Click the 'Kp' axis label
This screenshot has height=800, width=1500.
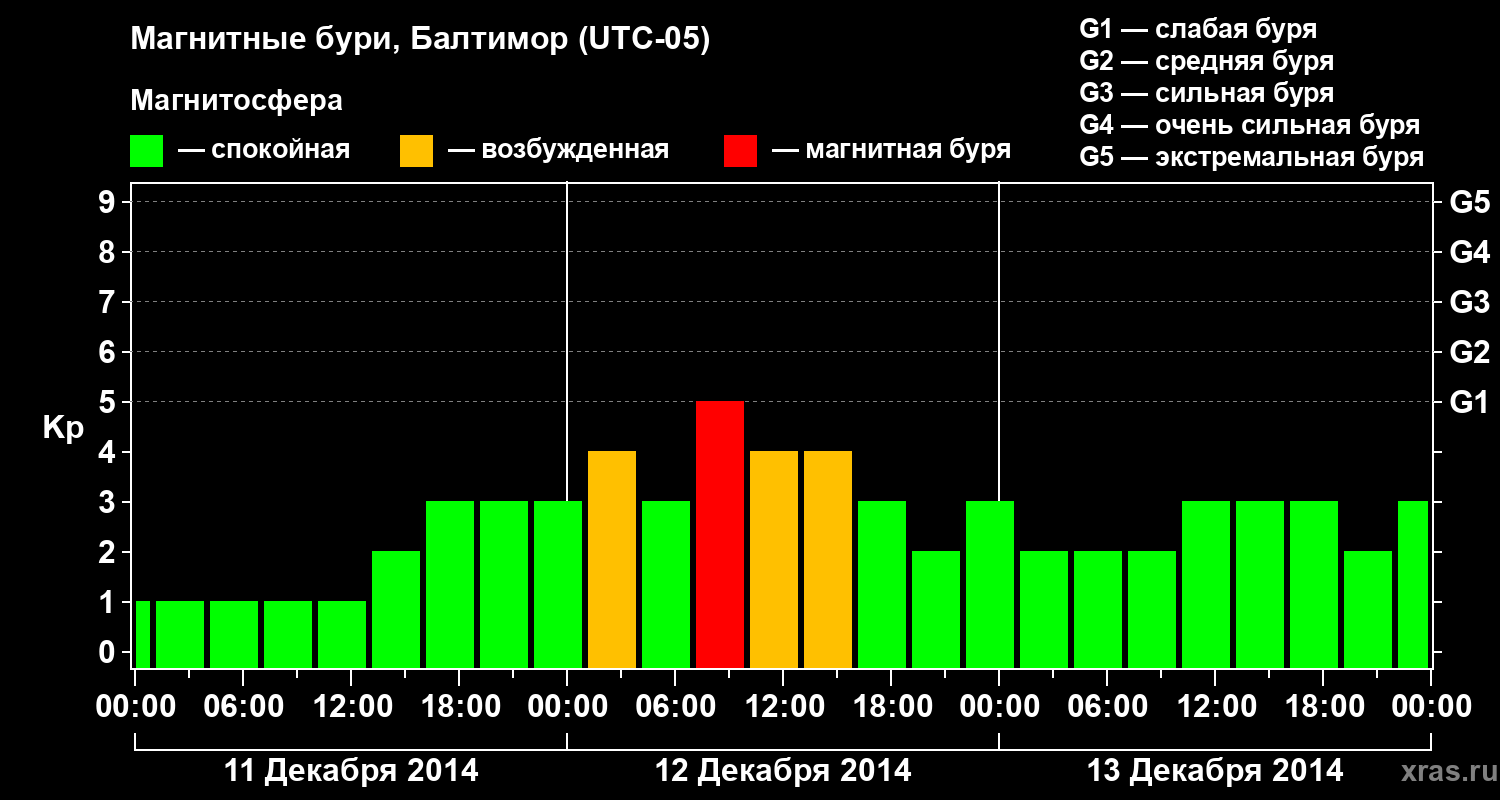[63, 428]
